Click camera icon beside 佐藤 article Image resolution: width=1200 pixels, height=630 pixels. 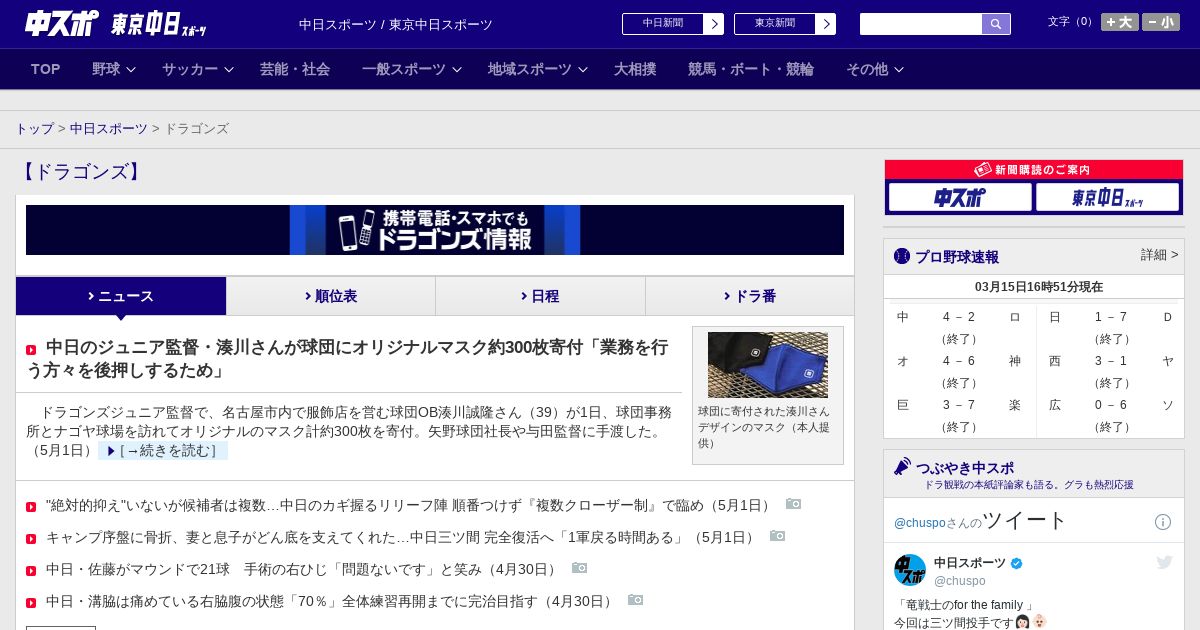tap(579, 568)
